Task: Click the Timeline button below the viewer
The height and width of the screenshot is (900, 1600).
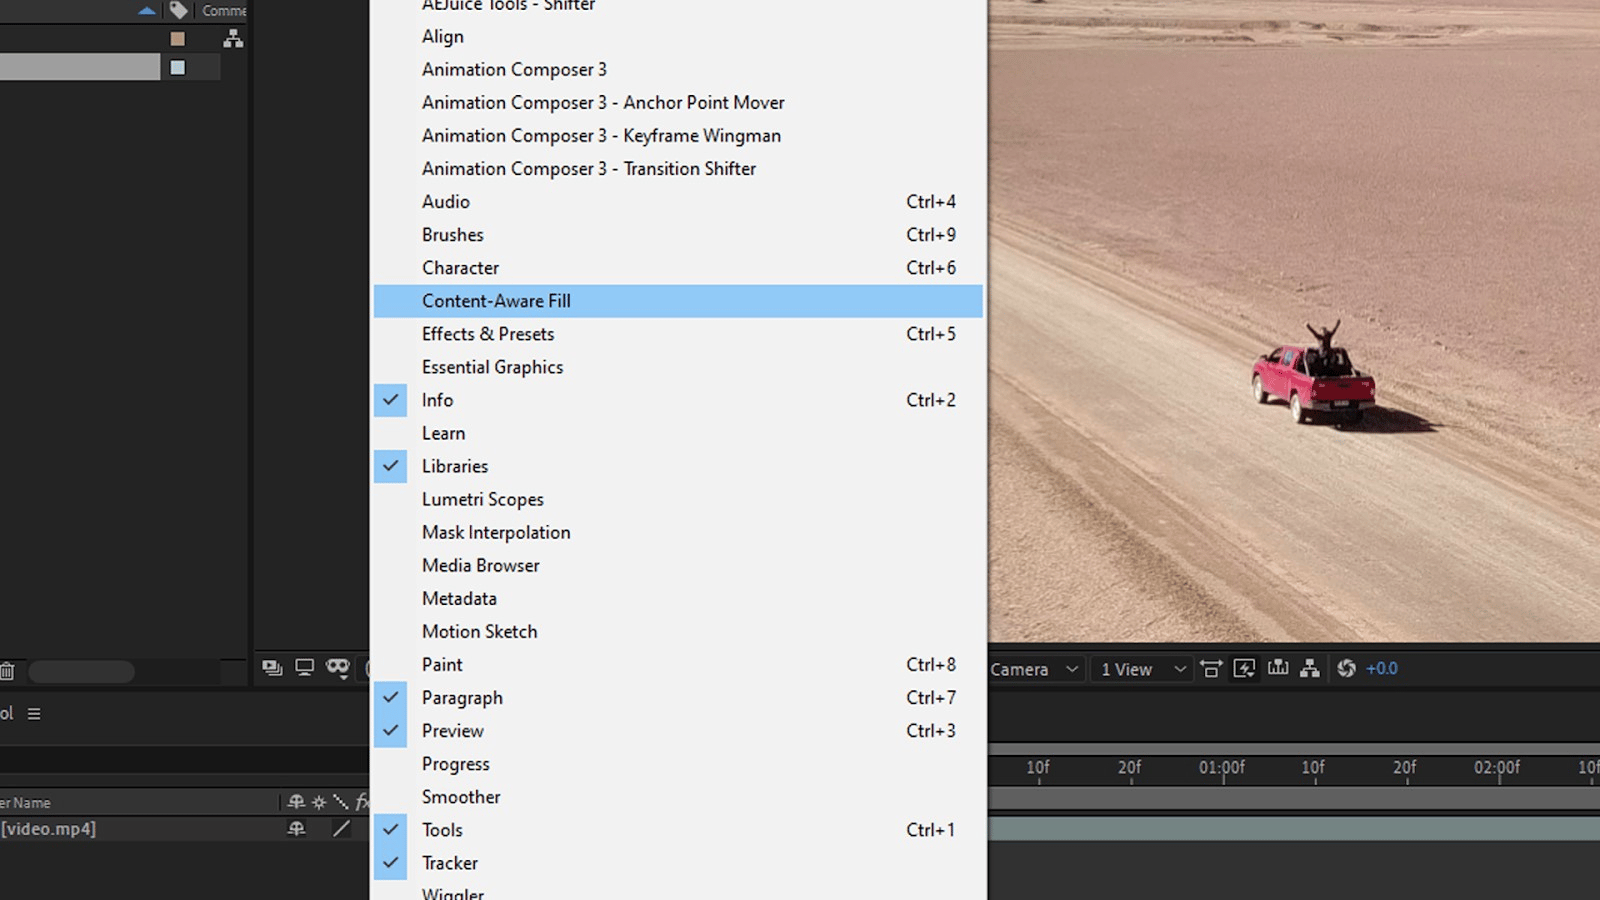Action: [1278, 669]
